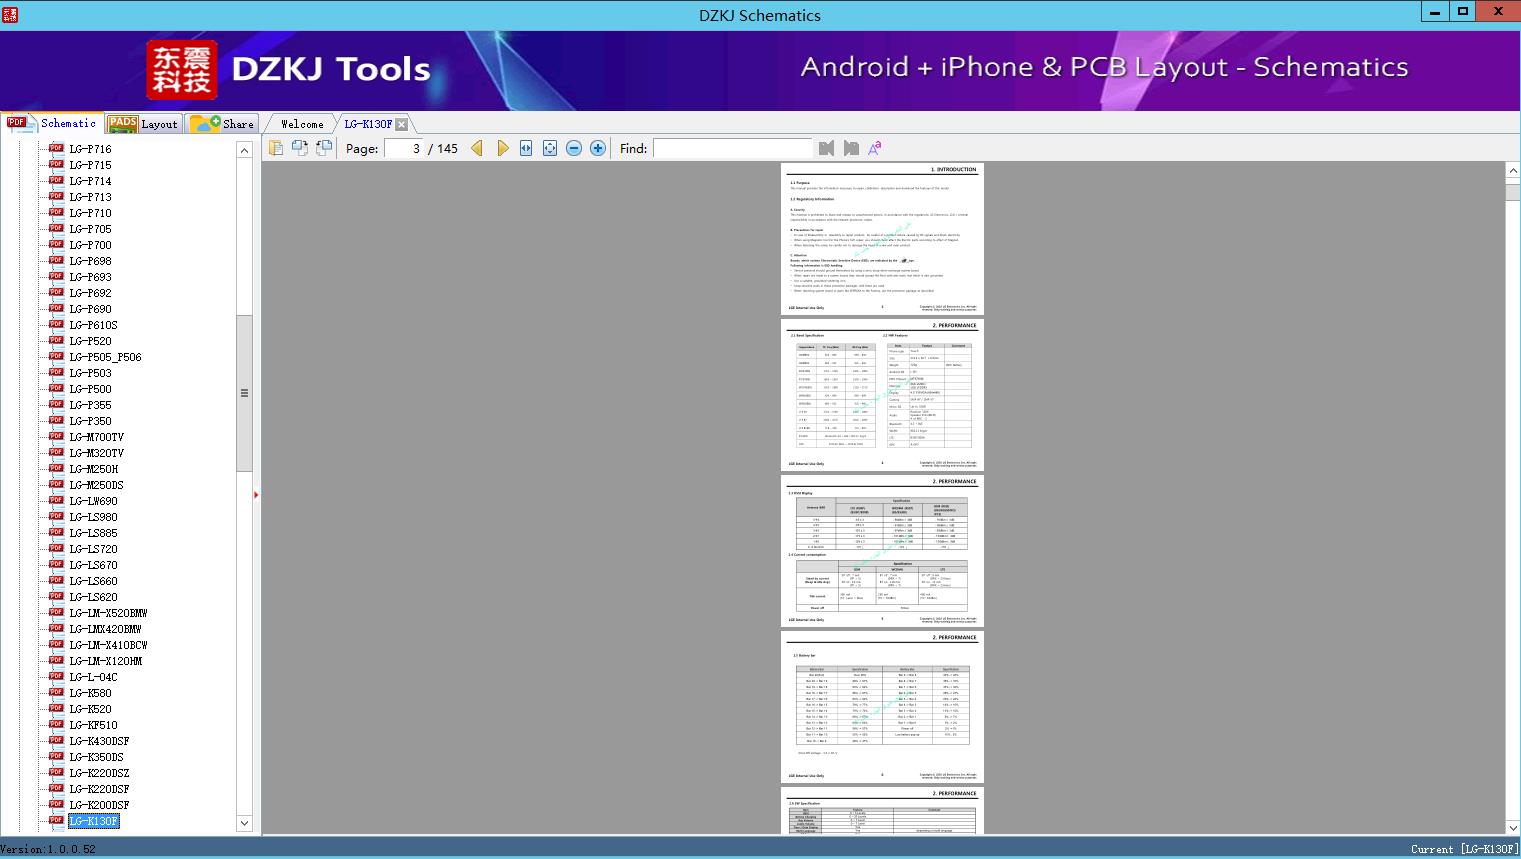
Task: Click document scrollbar up arrow
Action: pyautogui.click(x=1513, y=171)
